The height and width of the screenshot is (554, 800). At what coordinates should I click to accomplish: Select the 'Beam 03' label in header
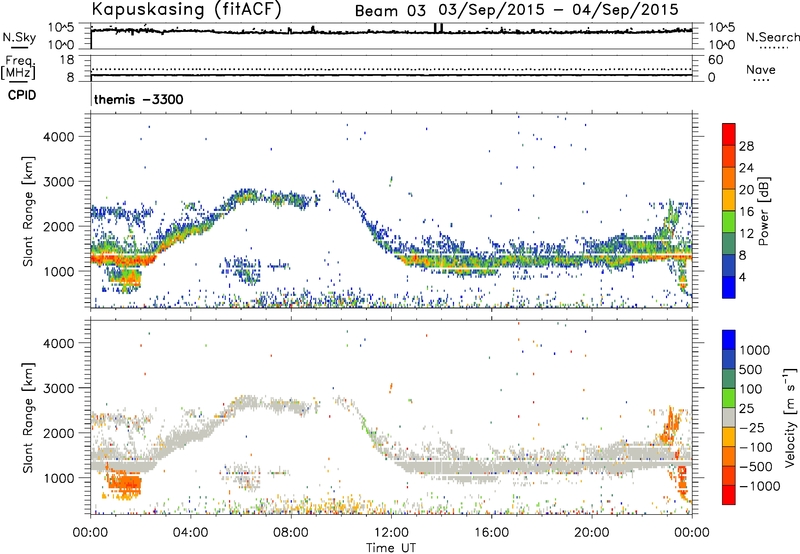[390, 11]
